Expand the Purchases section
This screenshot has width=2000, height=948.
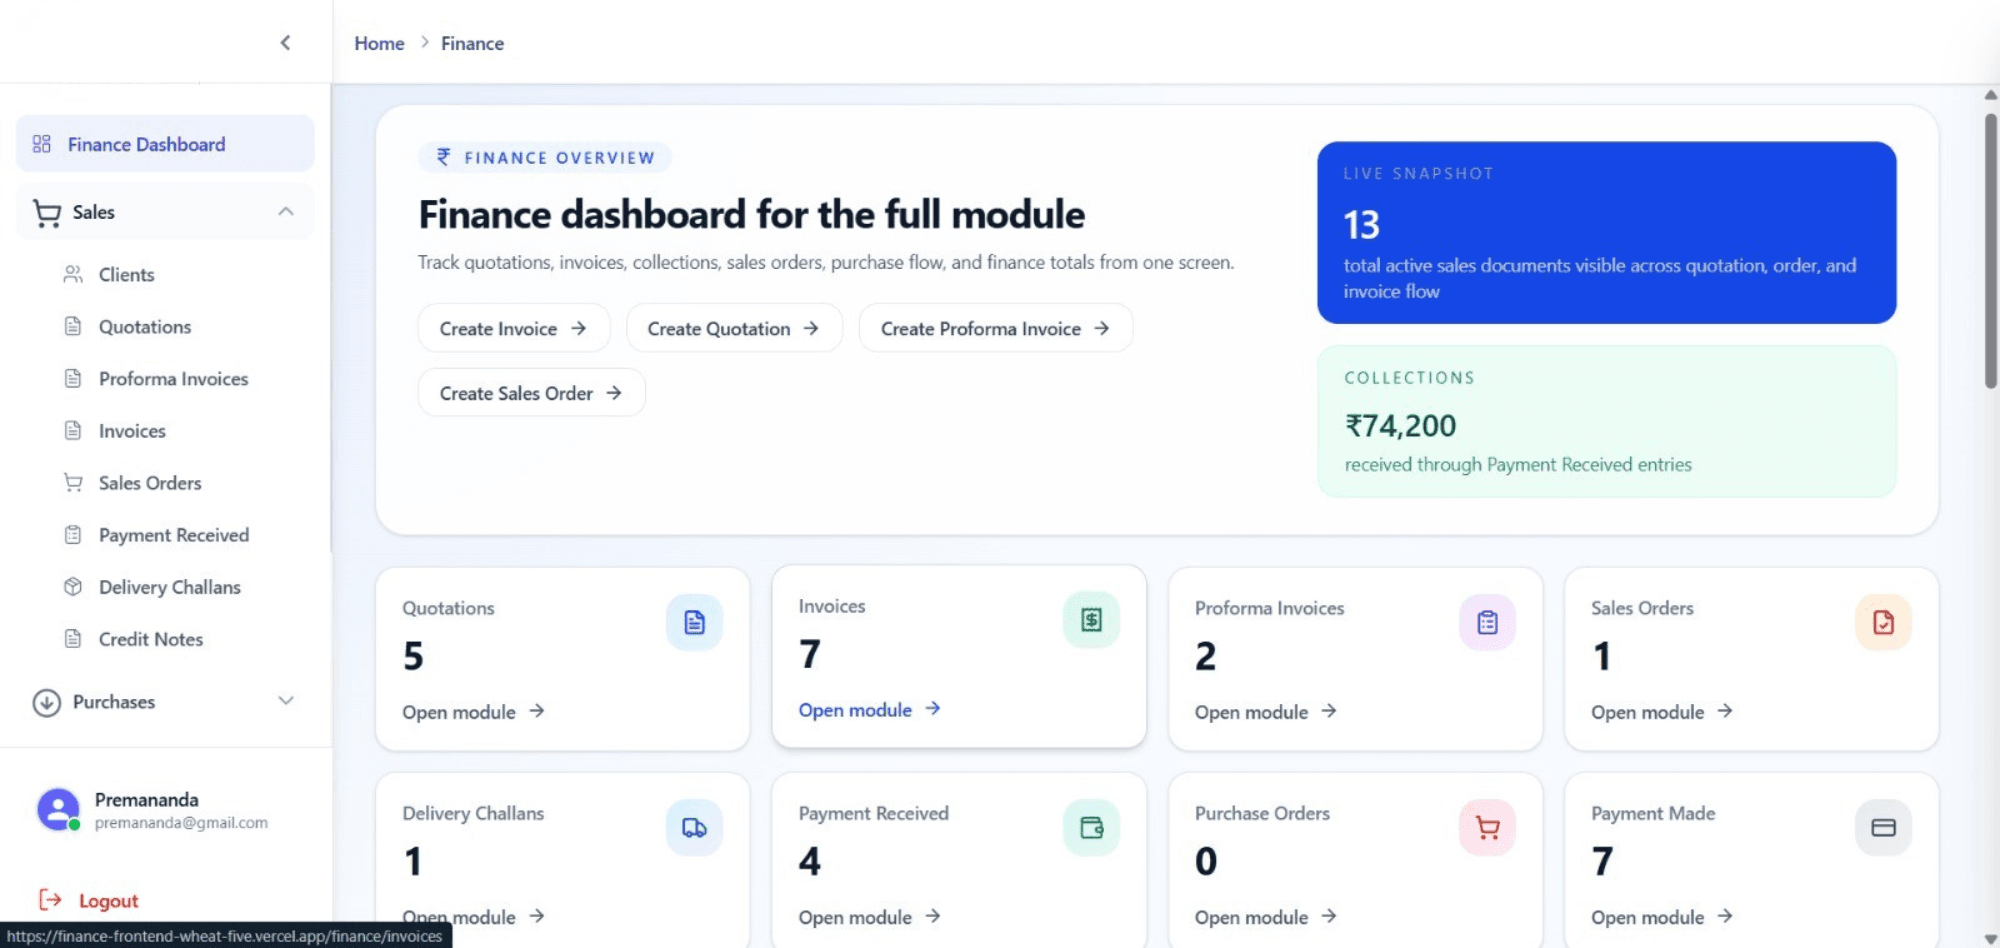287,701
